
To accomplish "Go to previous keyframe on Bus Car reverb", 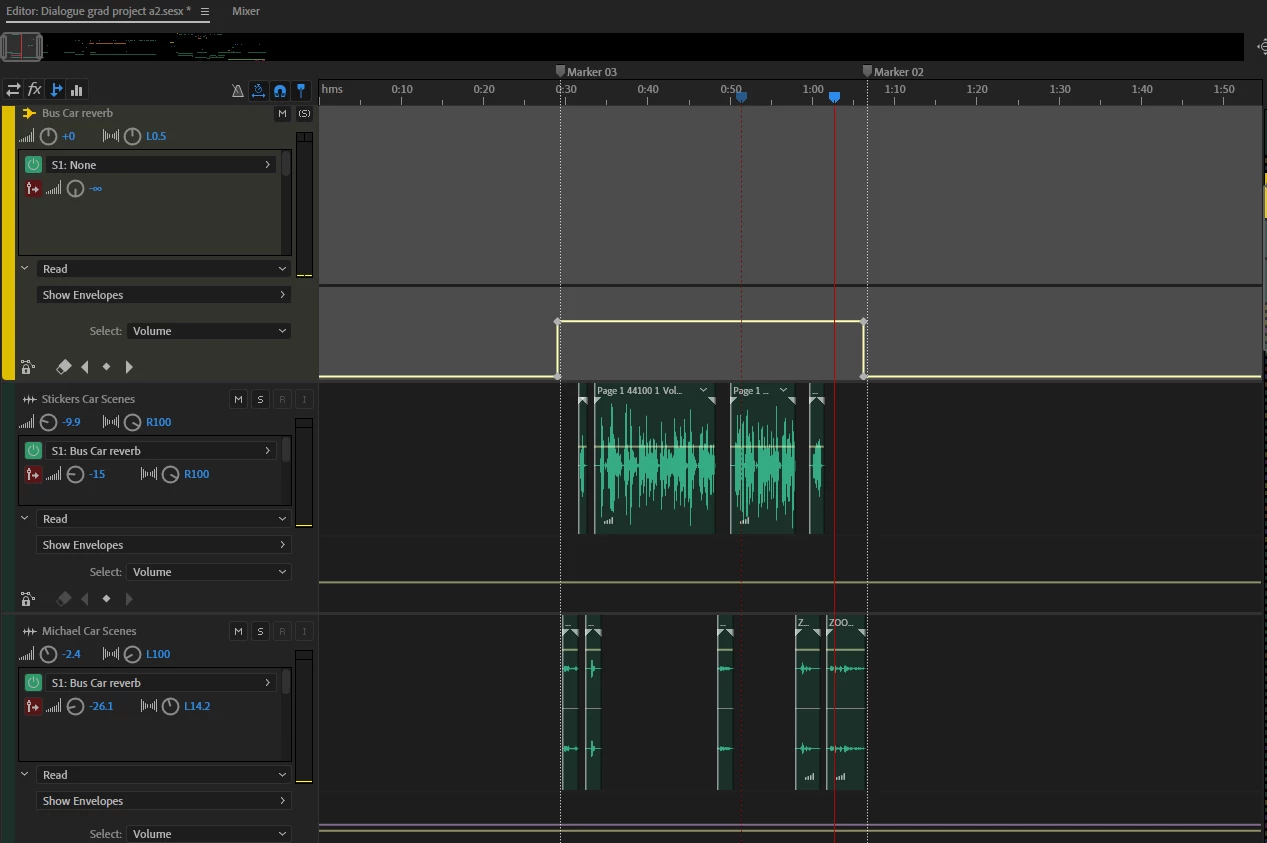I will tap(85, 367).
